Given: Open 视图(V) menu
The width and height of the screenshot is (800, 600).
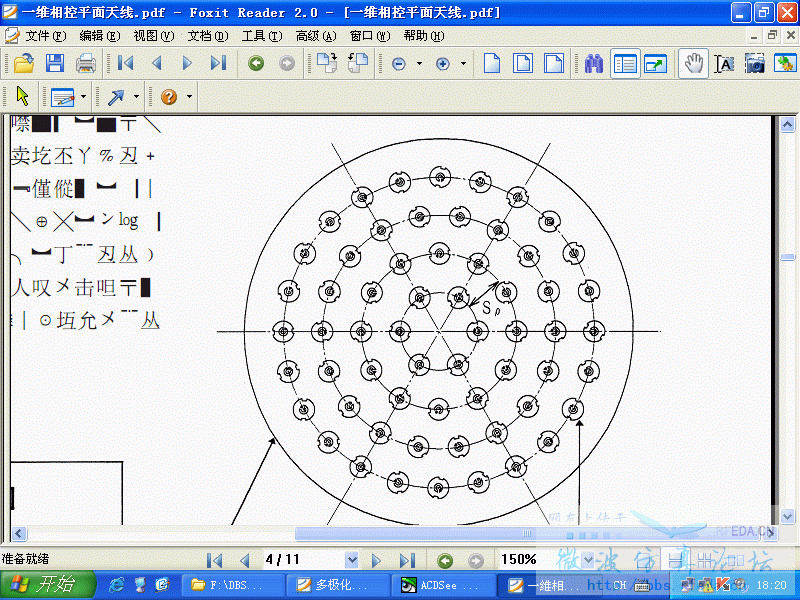Looking at the screenshot, I should click(x=154, y=36).
